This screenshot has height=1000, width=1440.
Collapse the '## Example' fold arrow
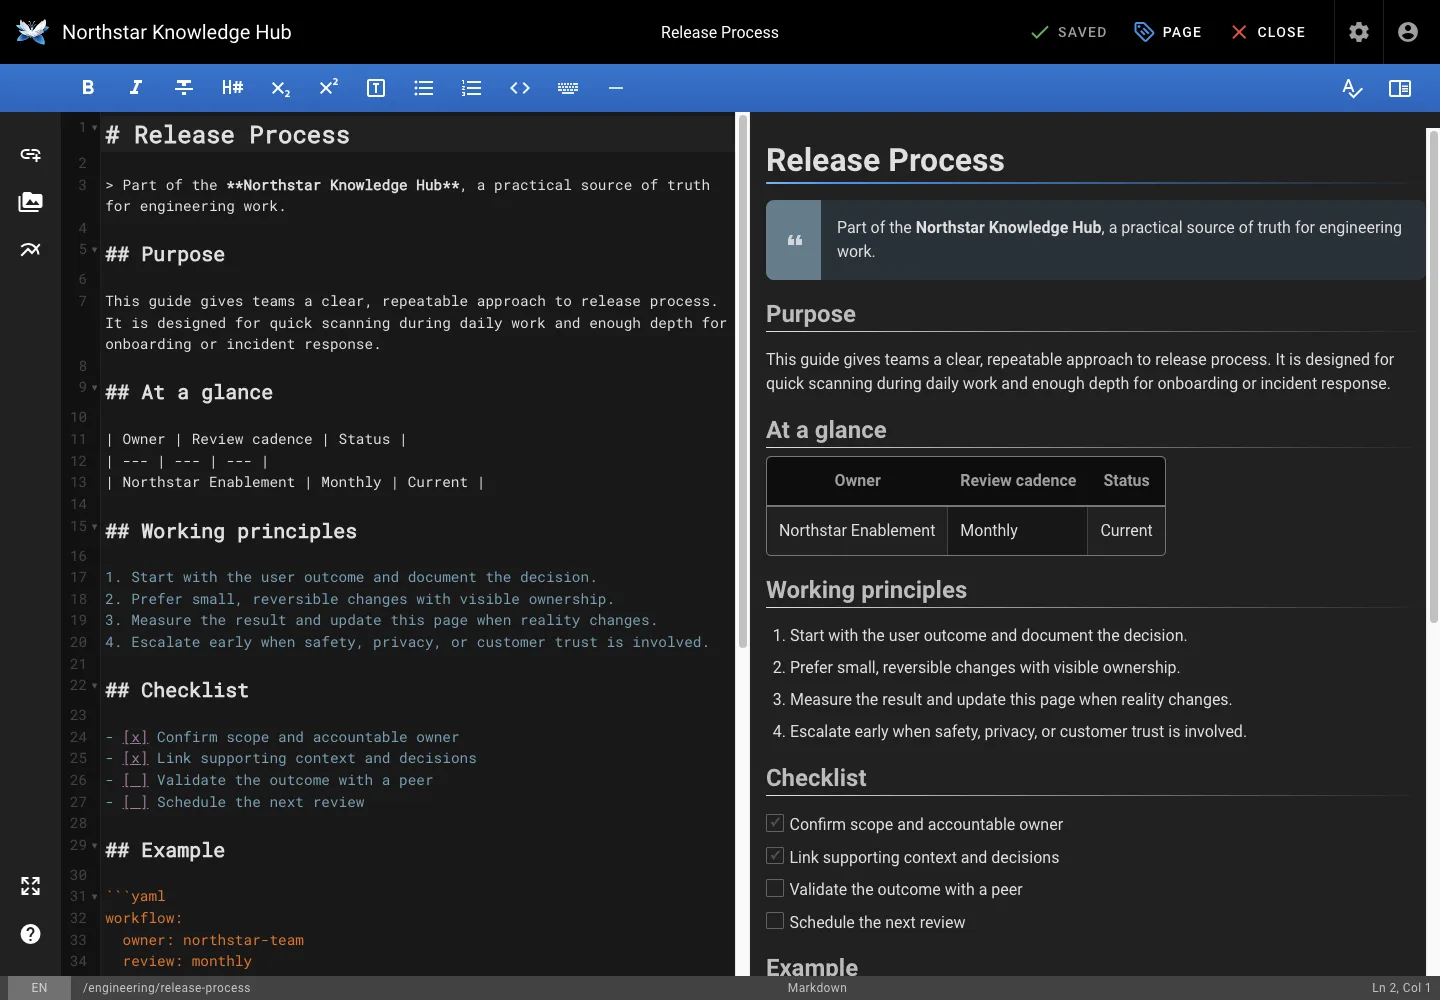pos(95,846)
